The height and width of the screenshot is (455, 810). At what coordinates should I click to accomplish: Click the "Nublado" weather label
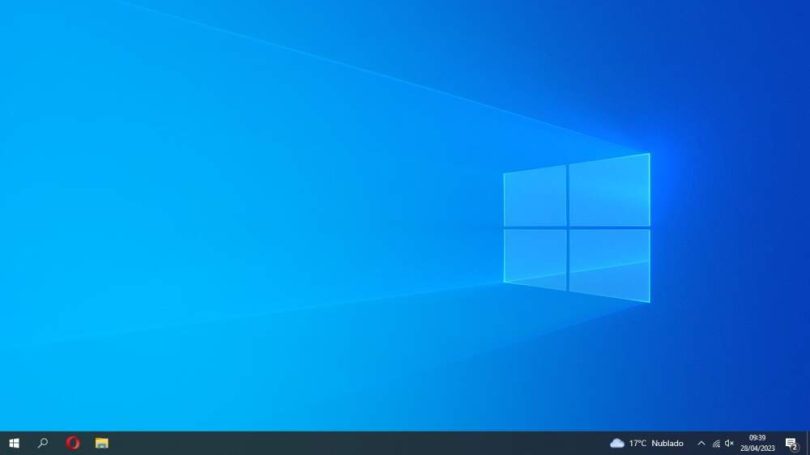click(667, 443)
